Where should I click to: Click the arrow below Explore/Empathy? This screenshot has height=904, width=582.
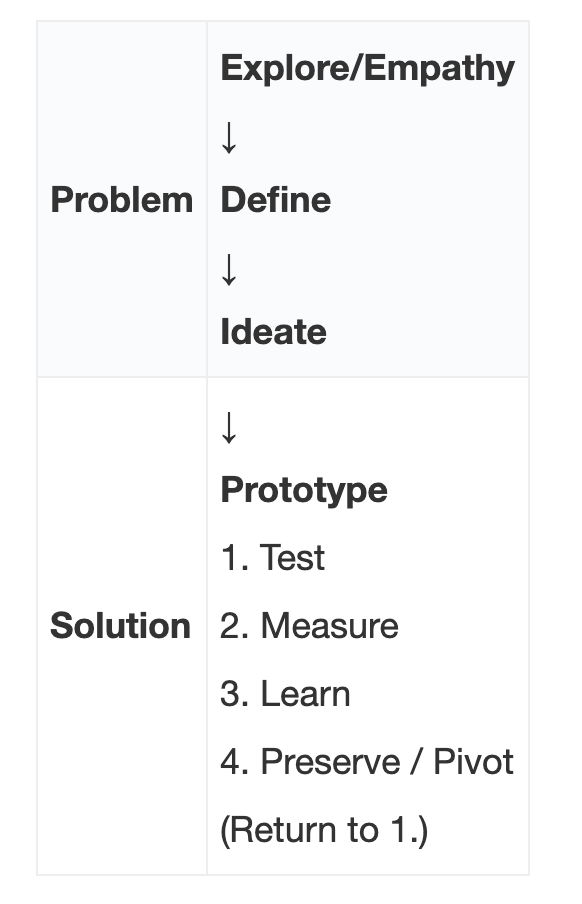229,137
